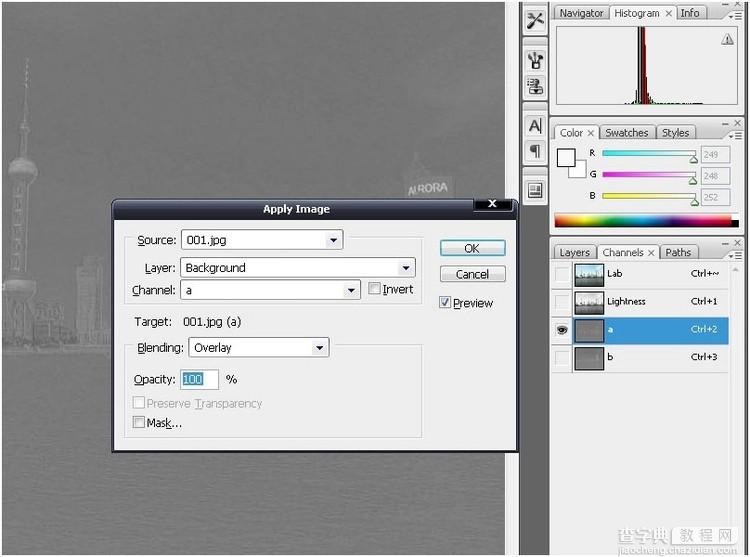Screen dimensions: 750x557
Task: Open the Color panel flyout menu
Action: tap(735, 135)
